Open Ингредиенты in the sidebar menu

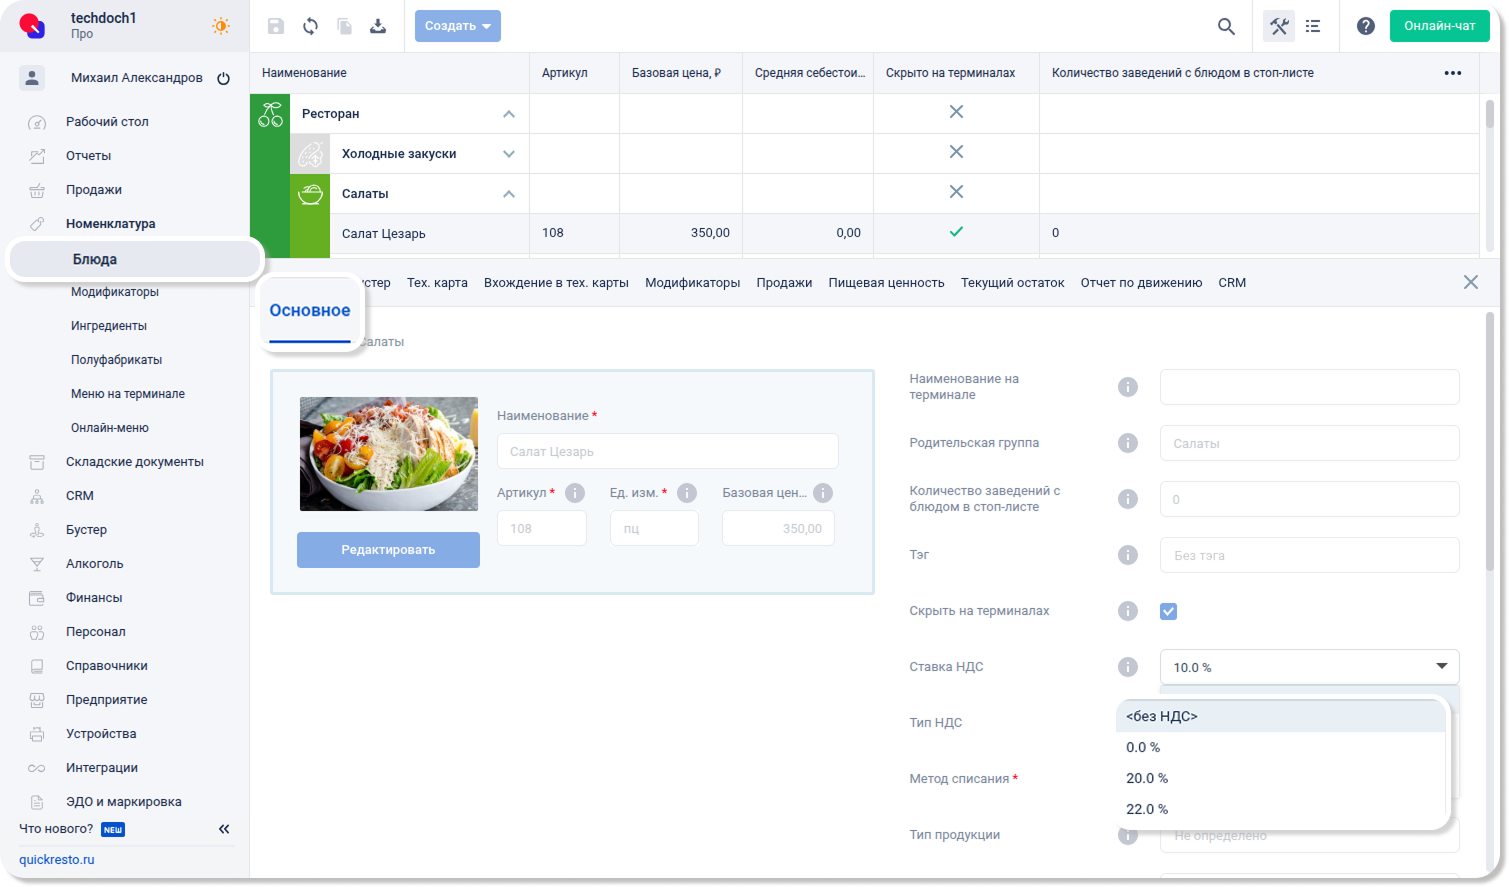pos(109,326)
